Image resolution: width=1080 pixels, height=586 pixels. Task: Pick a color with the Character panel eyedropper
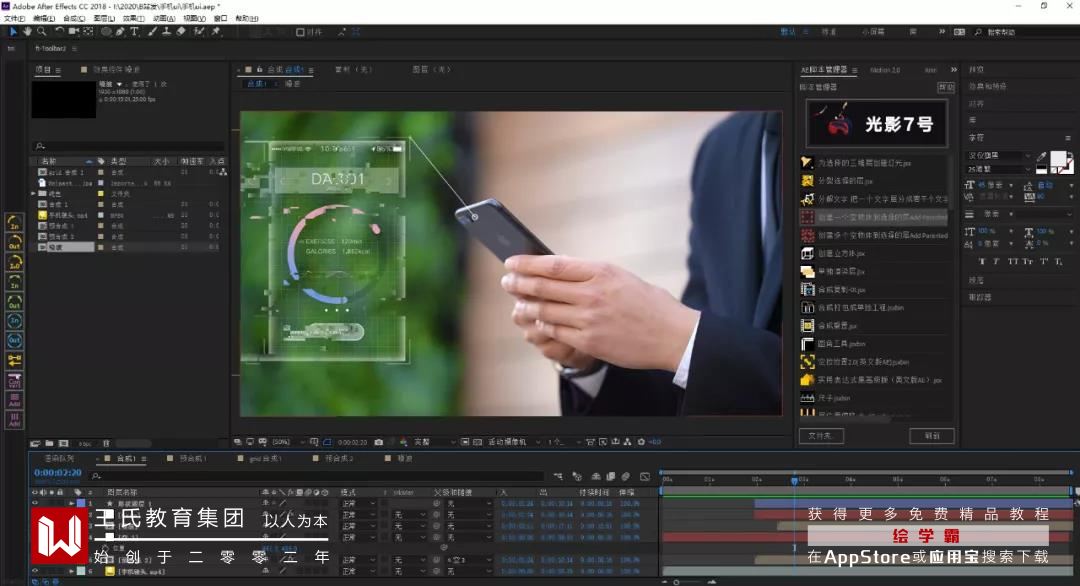tap(1041, 157)
